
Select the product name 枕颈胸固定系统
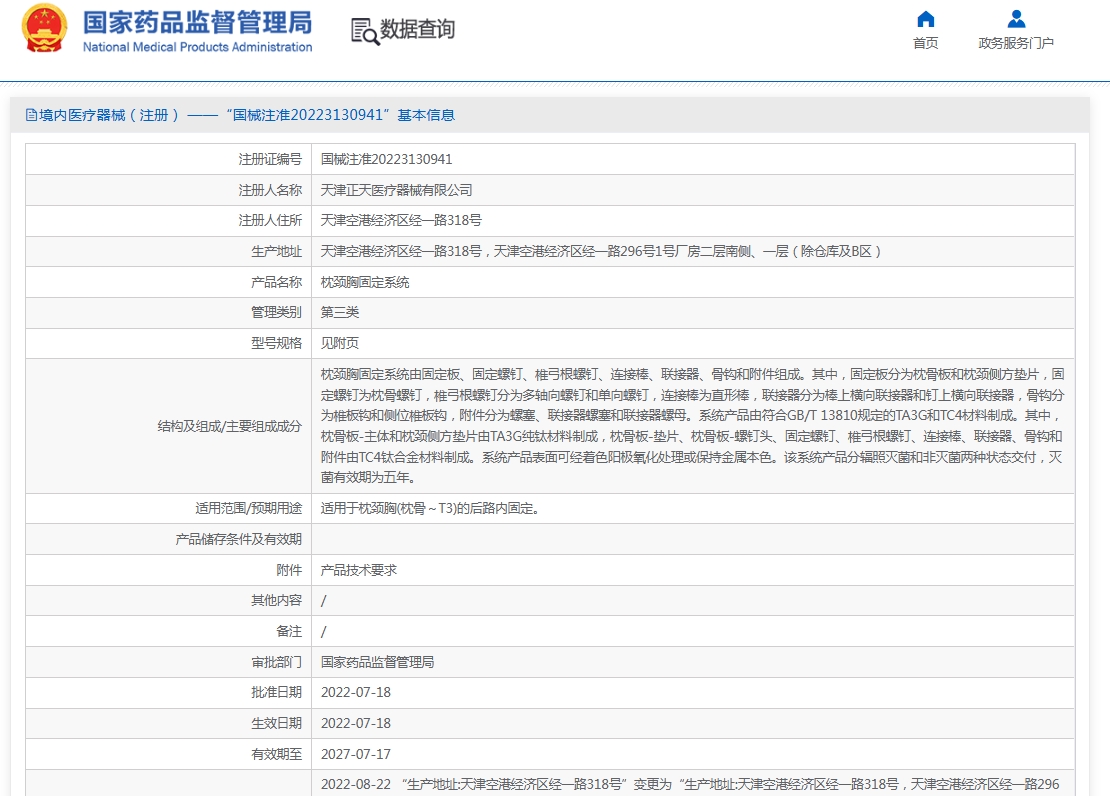point(365,282)
